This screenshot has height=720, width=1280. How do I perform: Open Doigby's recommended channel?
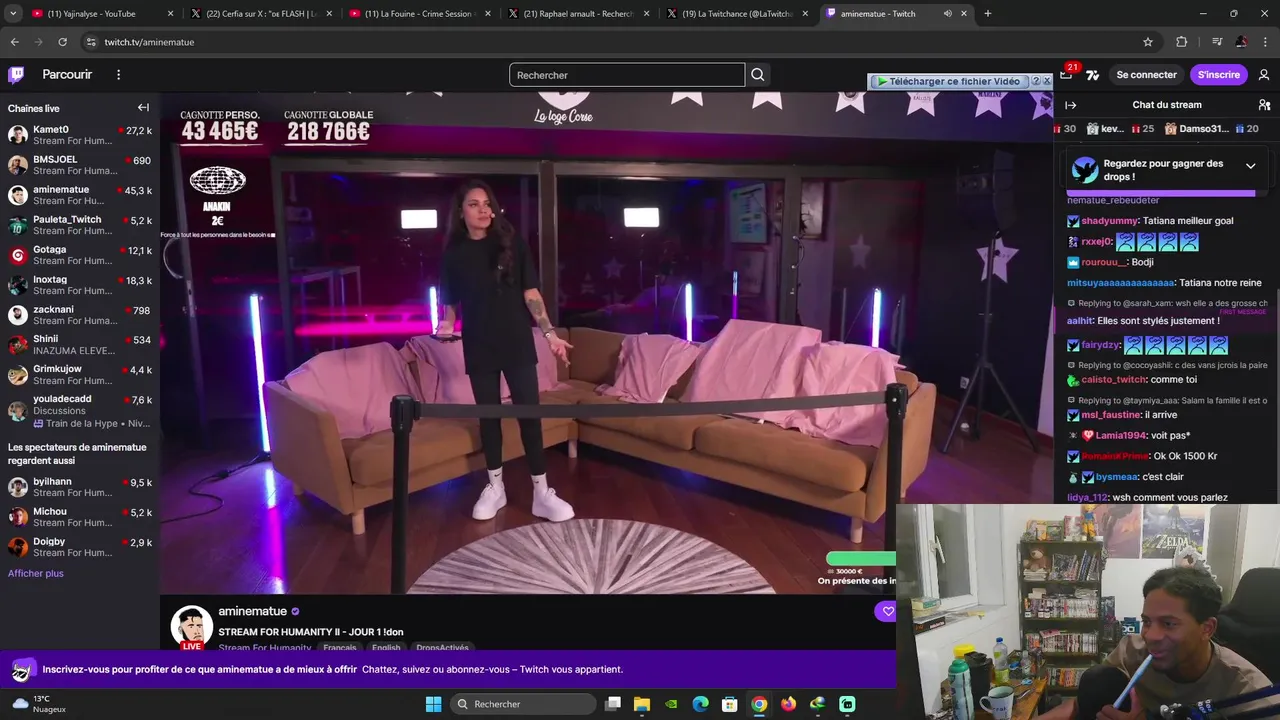pyautogui.click(x=80, y=547)
